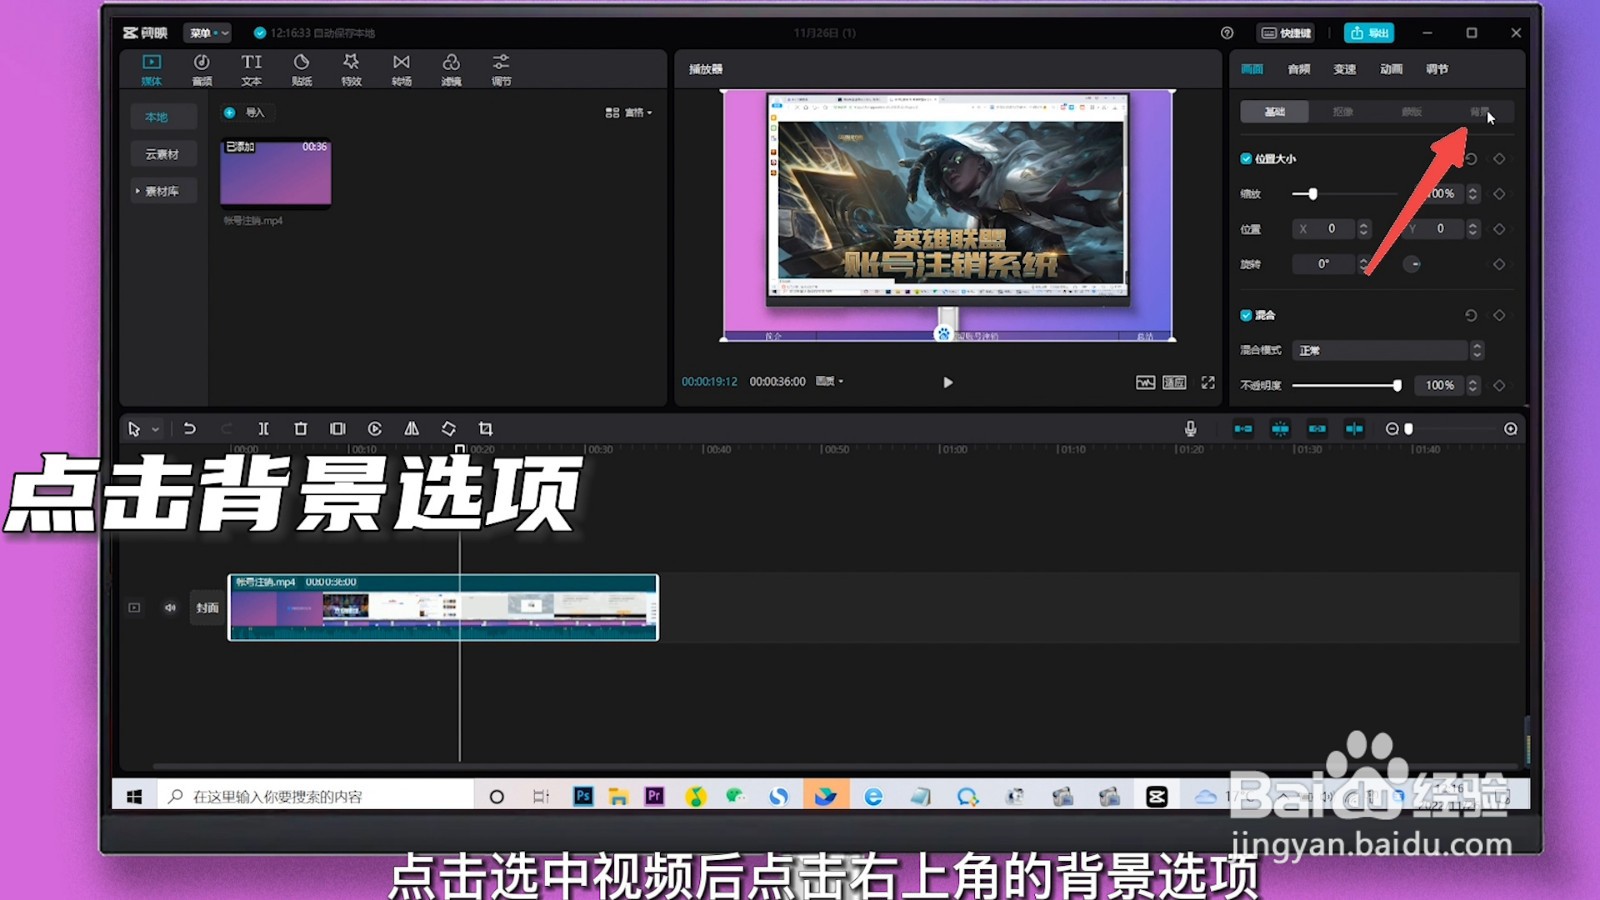Open the 音频 audio library
Screen dimensions: 1600x900
[202, 69]
